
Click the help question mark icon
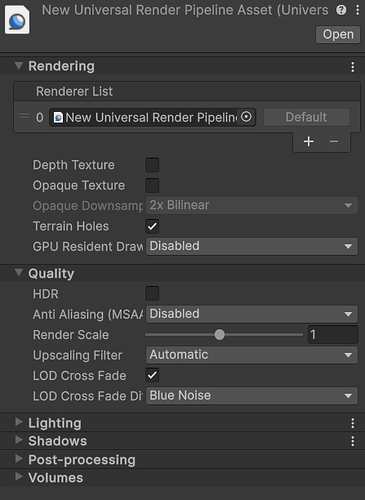tap(341, 10)
